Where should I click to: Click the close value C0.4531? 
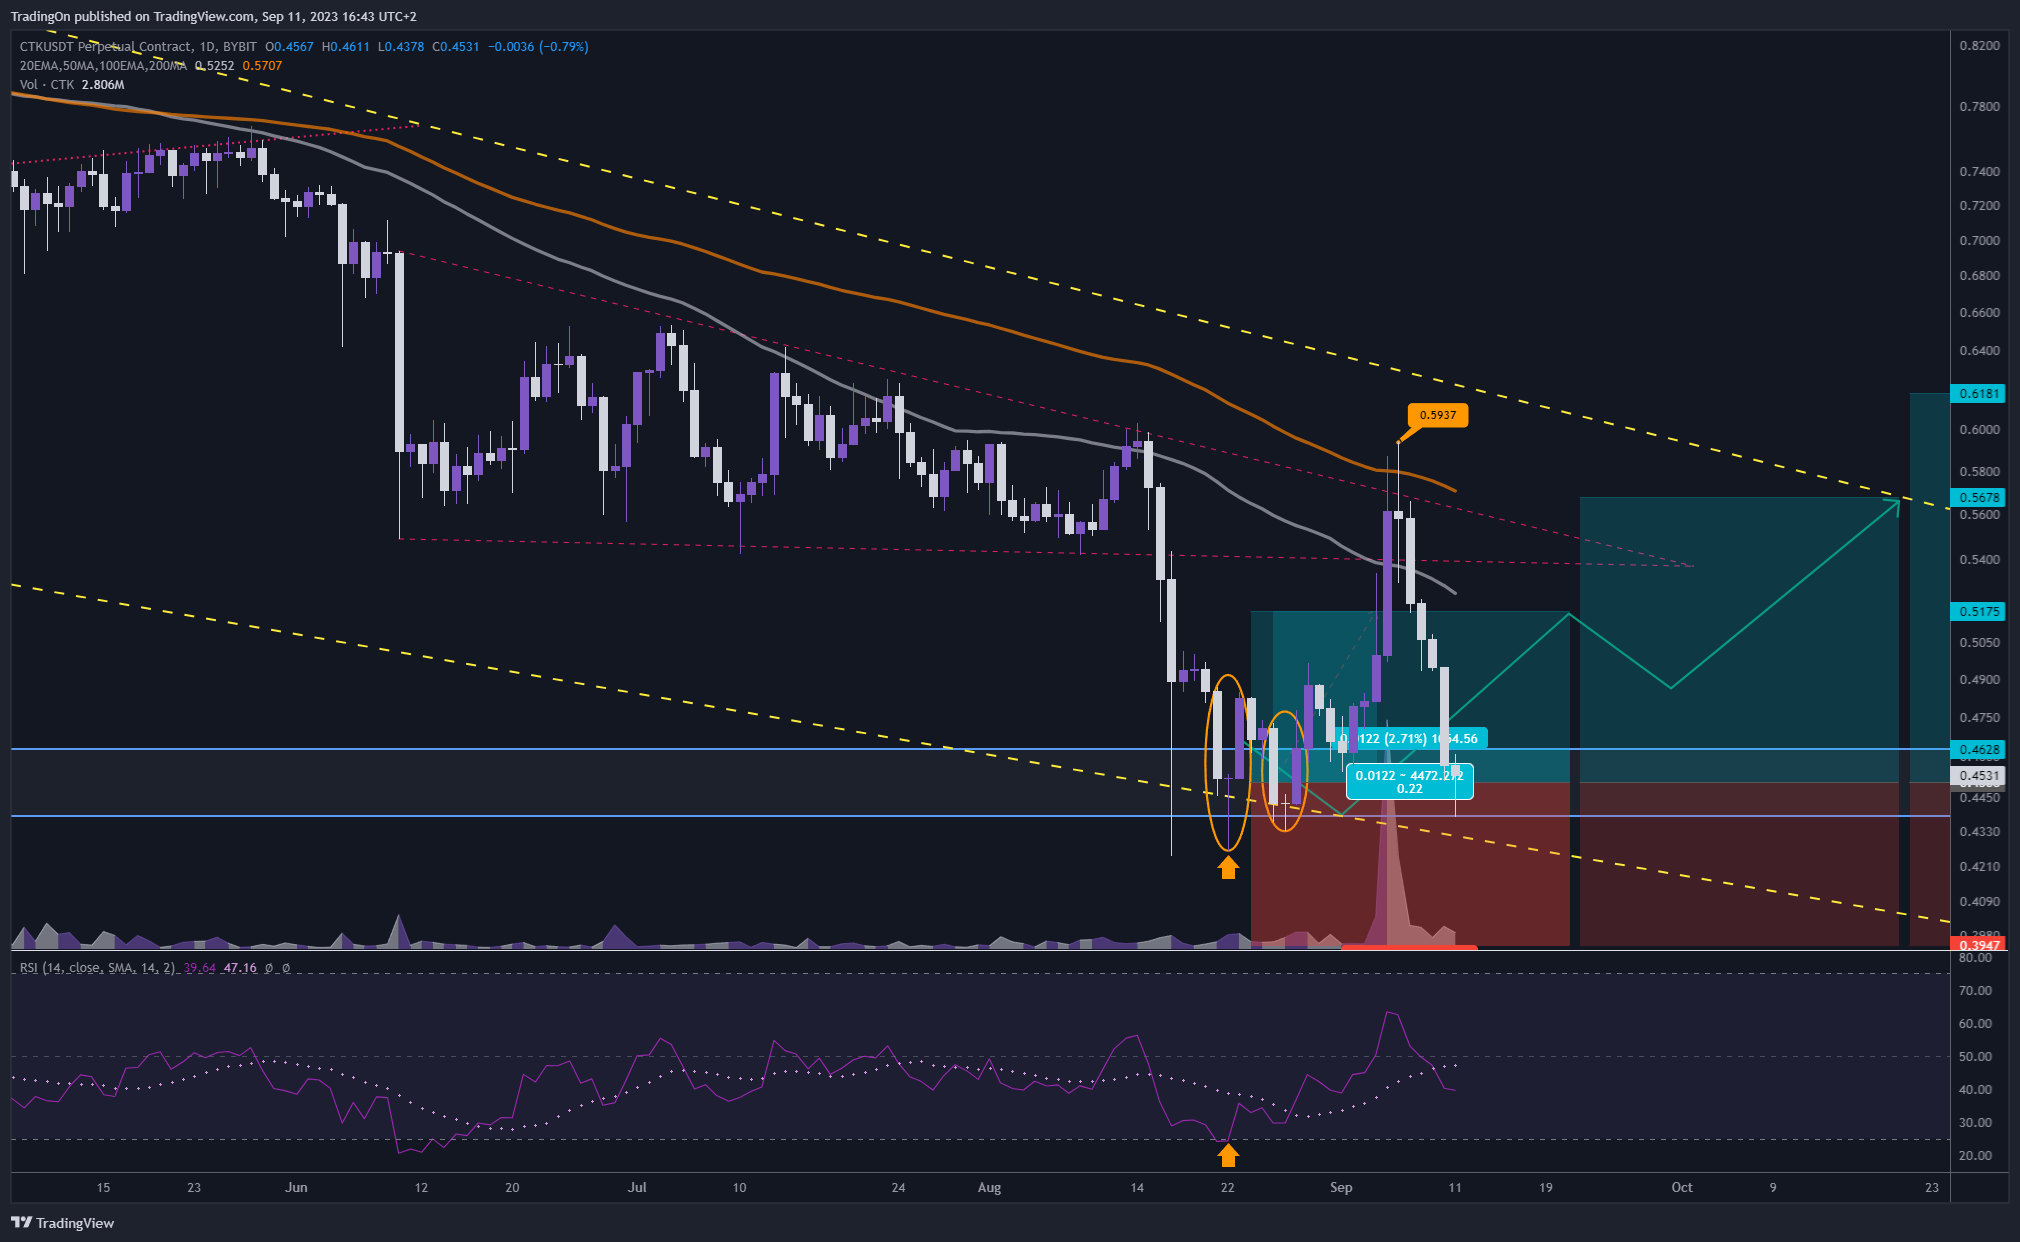click(x=456, y=47)
